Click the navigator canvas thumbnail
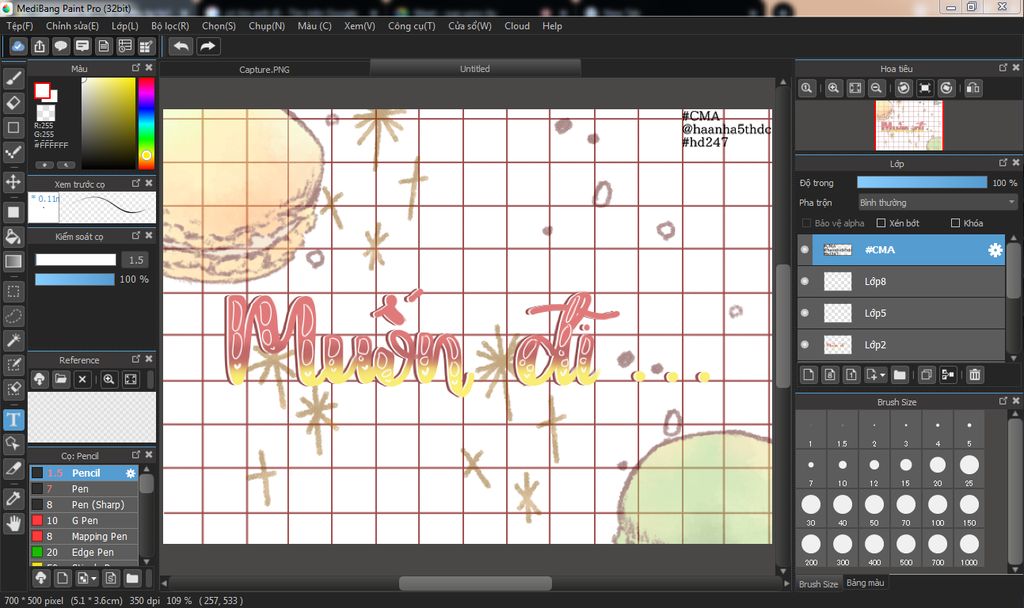 click(908, 125)
